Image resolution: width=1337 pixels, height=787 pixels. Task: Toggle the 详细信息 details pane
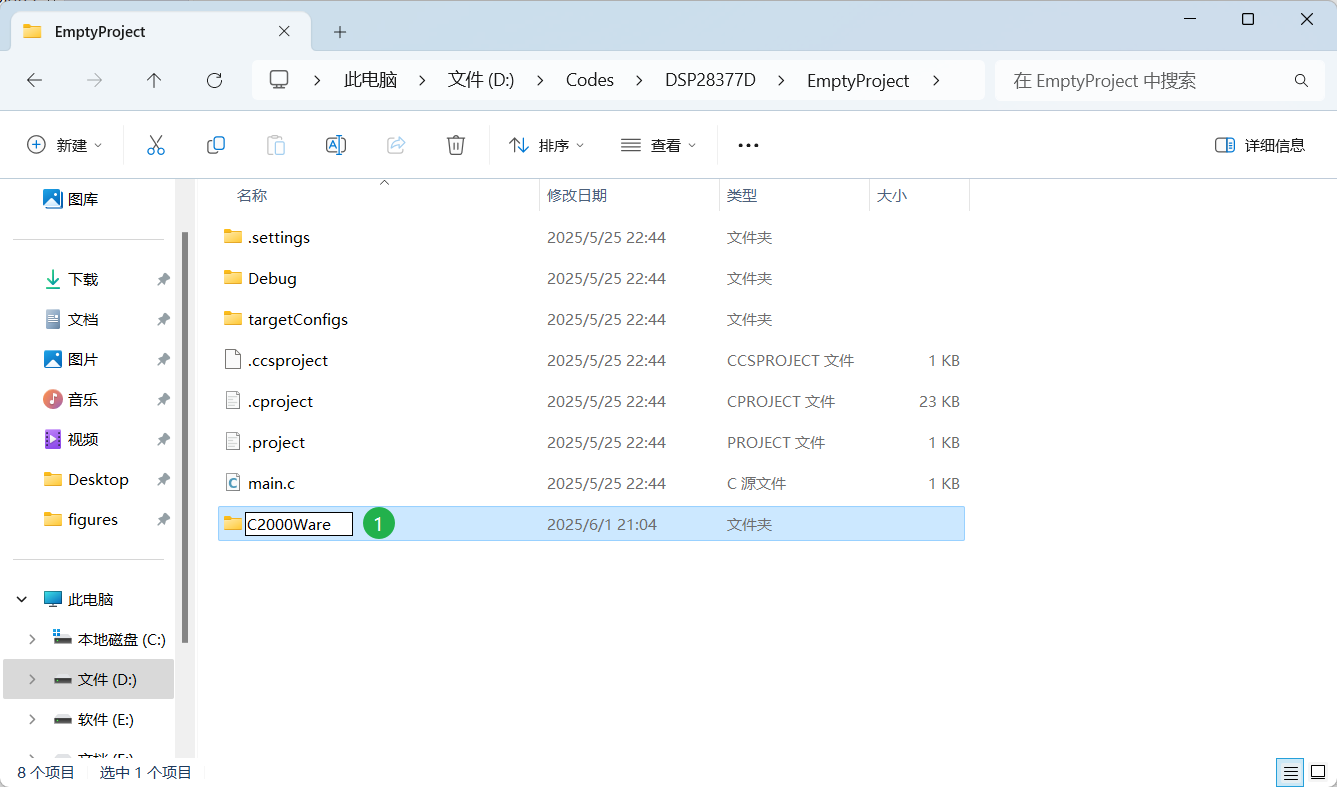click(x=1260, y=144)
